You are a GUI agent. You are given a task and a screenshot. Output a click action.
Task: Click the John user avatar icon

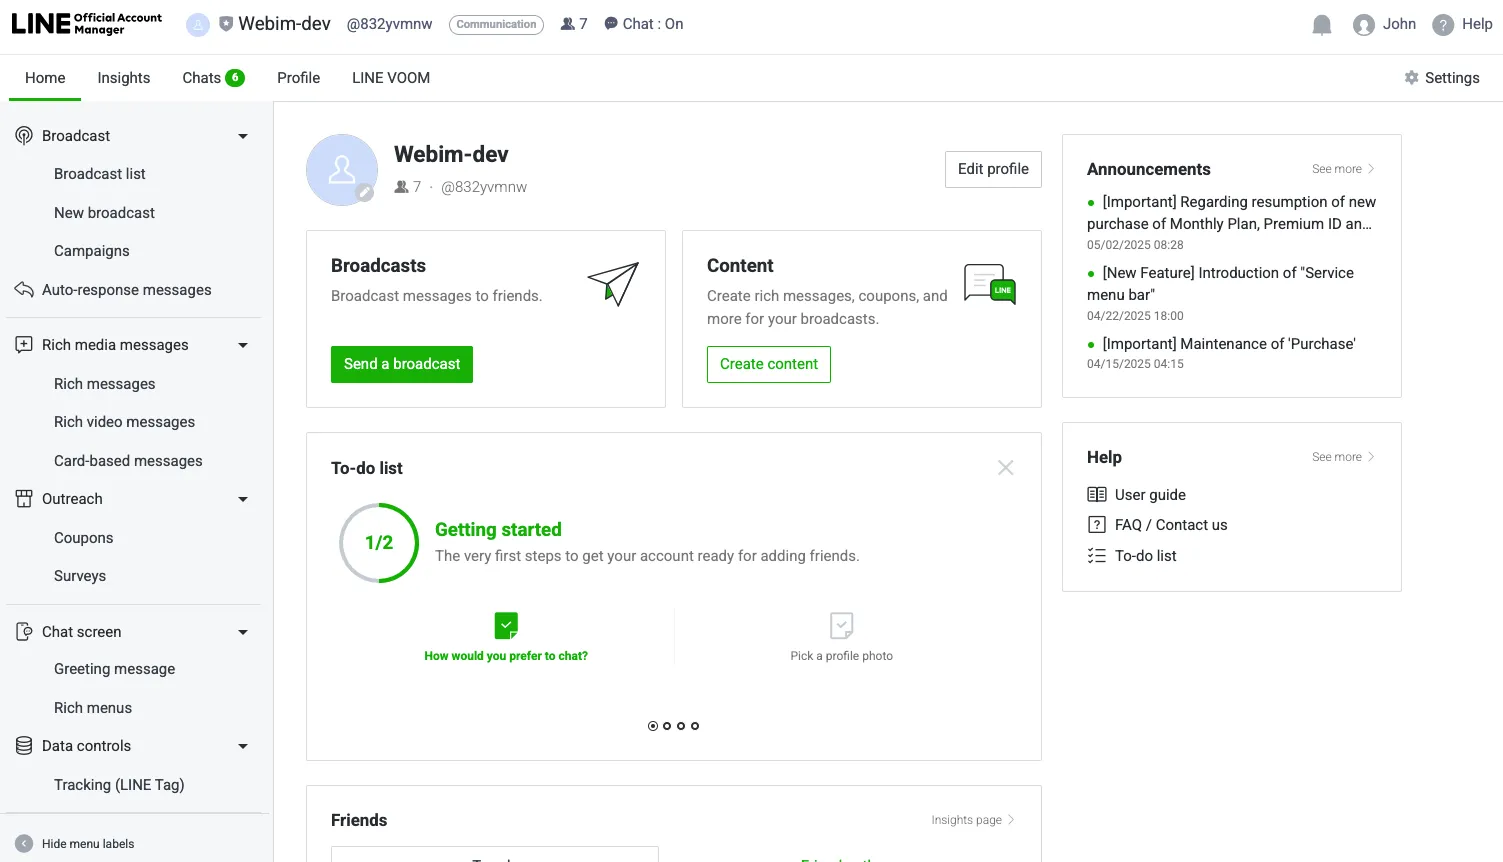[x=1363, y=25]
